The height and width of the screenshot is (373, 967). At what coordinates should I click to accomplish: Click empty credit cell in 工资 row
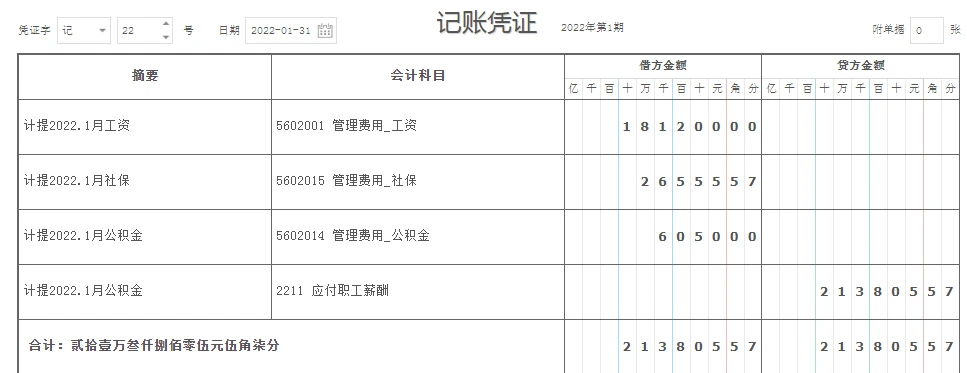tap(860, 127)
